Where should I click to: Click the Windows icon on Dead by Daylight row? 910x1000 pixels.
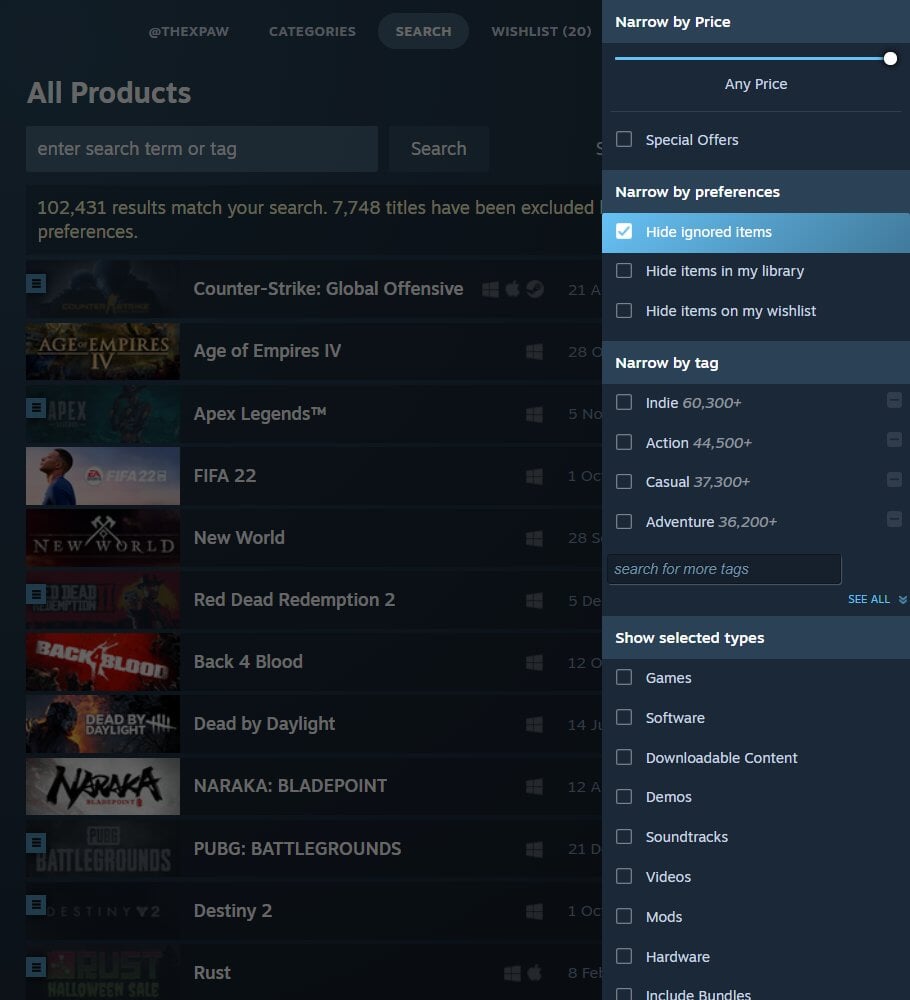[534, 724]
